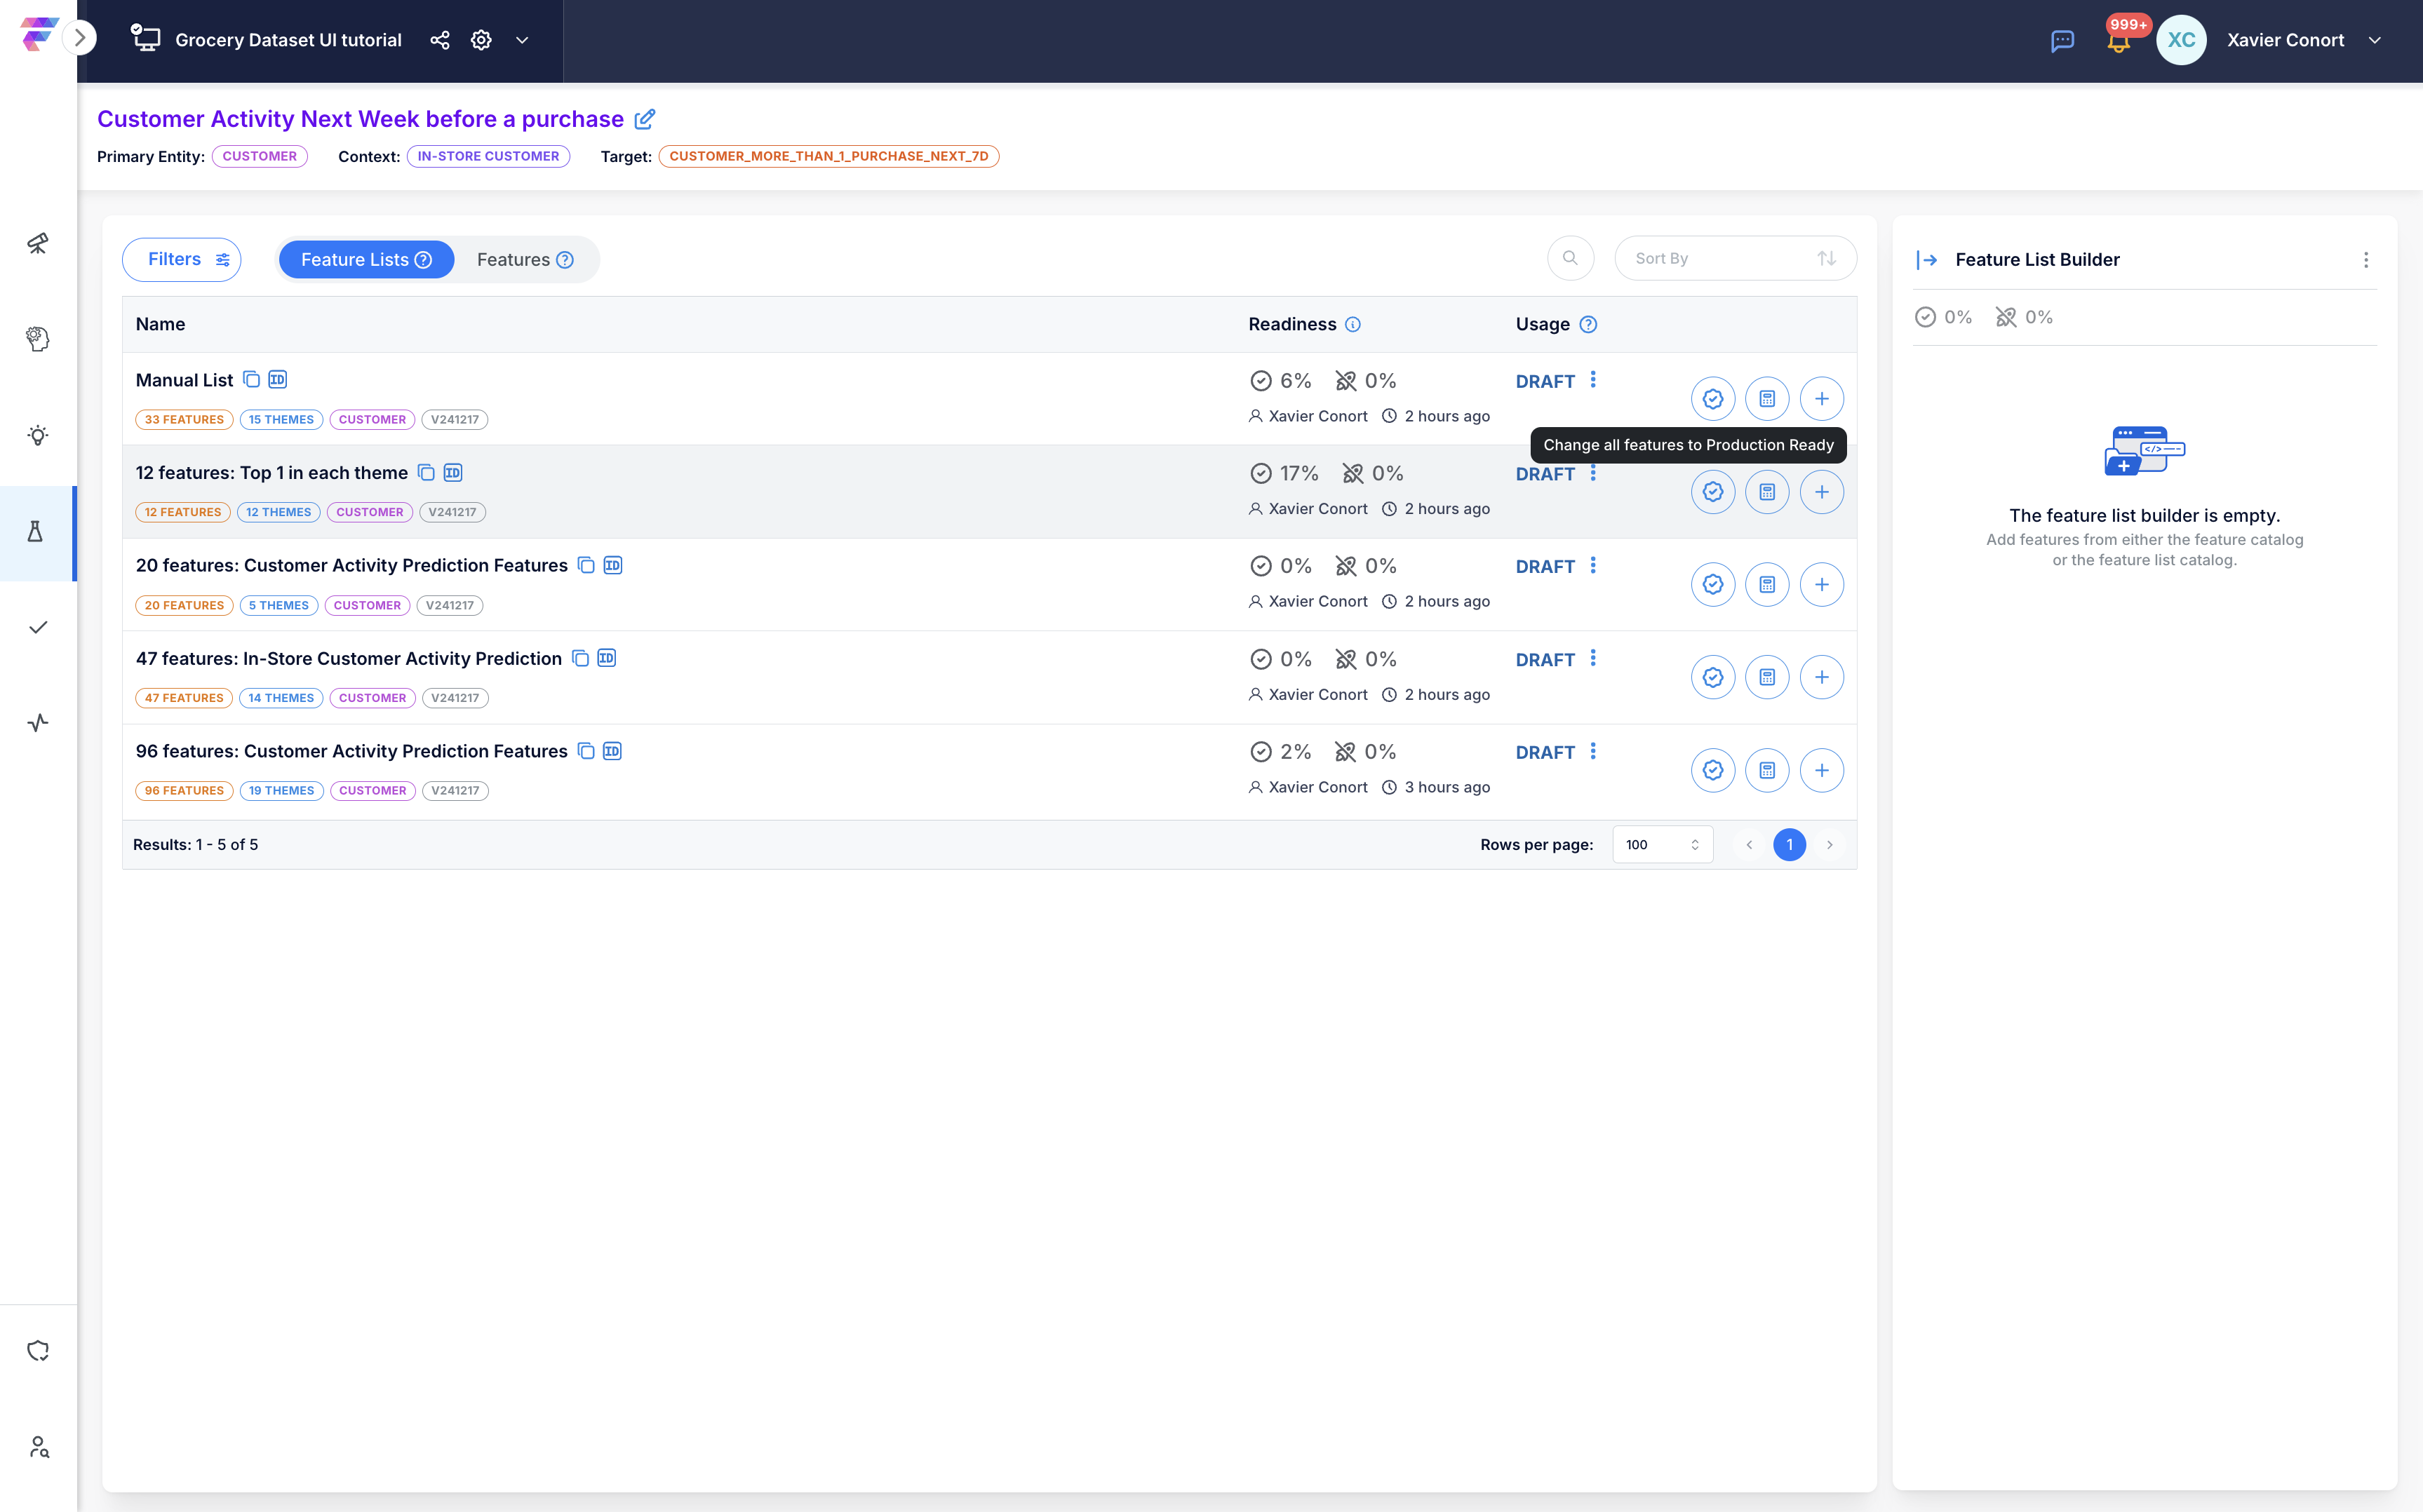The width and height of the screenshot is (2423, 1512).
Task: Make Manual List features production ready
Action: coord(1713,399)
